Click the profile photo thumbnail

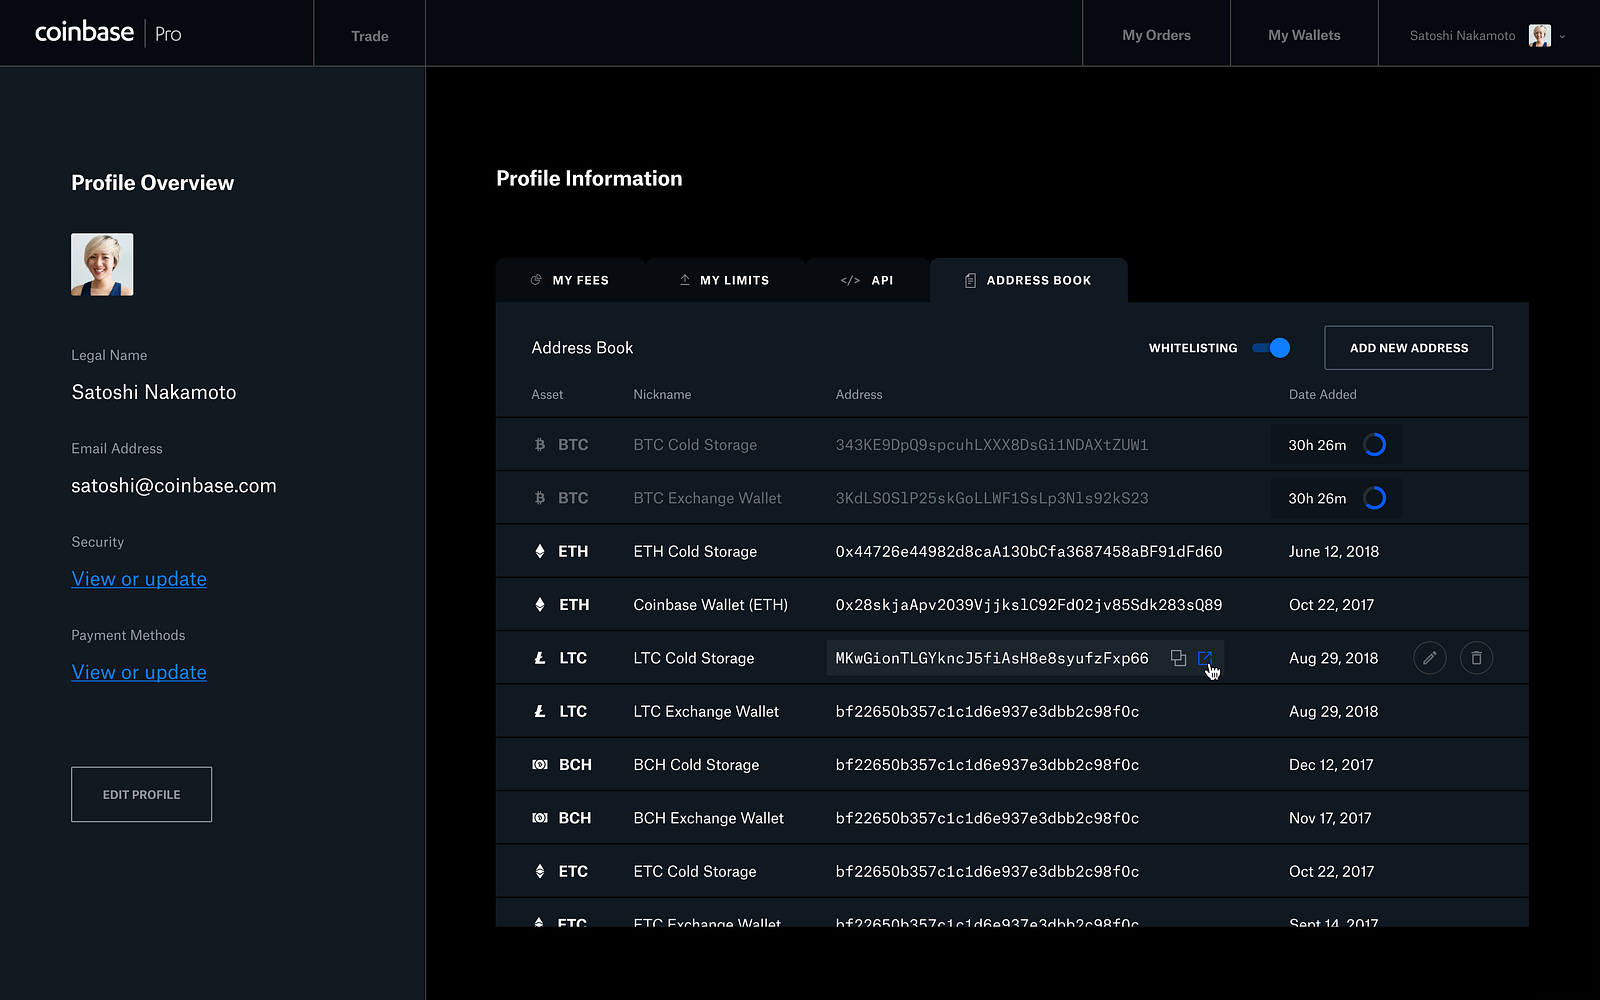point(102,264)
